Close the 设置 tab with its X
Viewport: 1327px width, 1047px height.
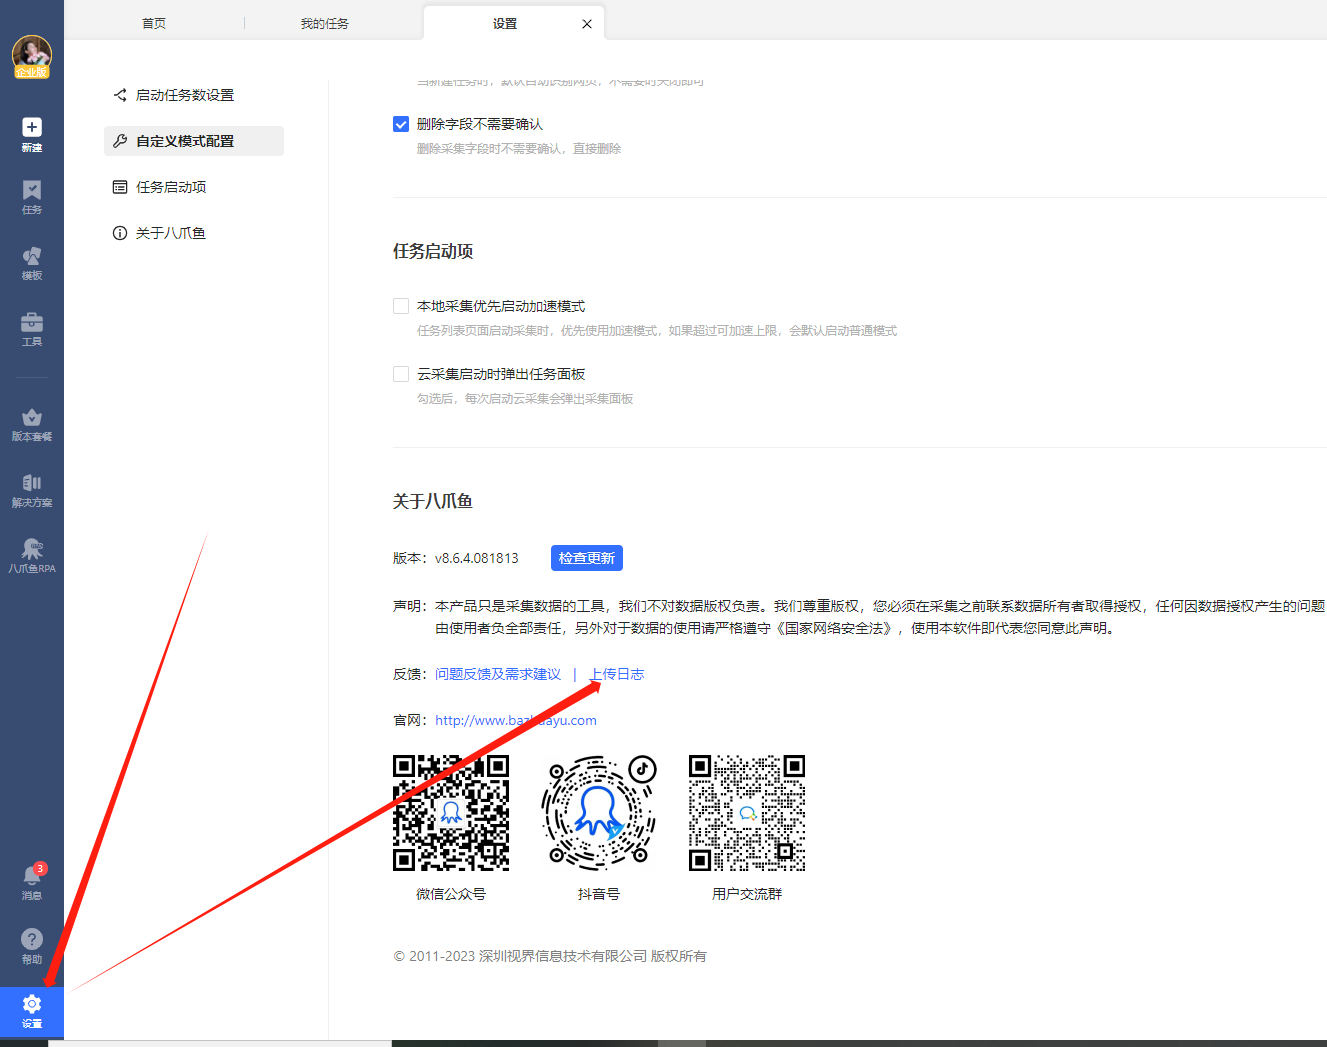click(587, 24)
